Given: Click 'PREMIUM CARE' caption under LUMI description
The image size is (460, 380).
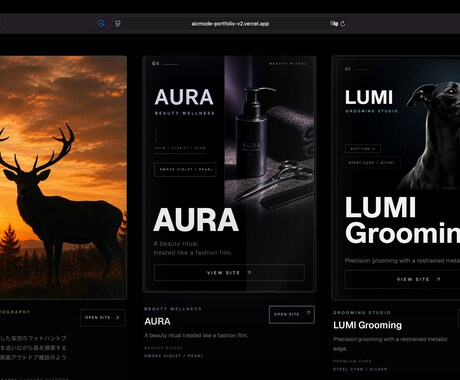Looking at the screenshot, I should [x=352, y=361].
